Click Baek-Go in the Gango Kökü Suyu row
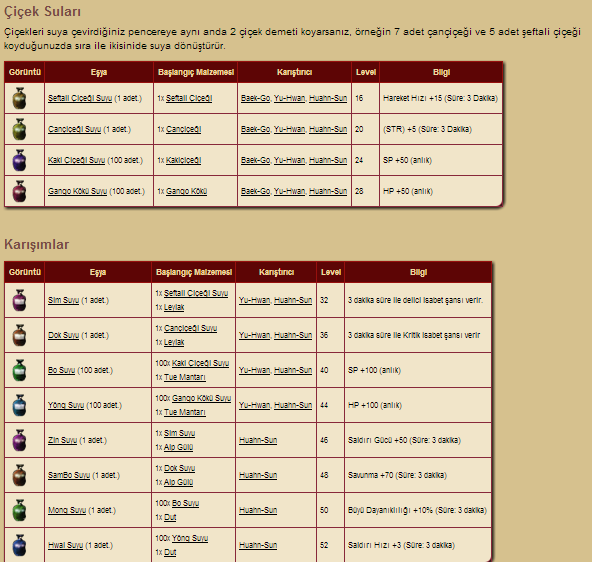 coord(255,191)
